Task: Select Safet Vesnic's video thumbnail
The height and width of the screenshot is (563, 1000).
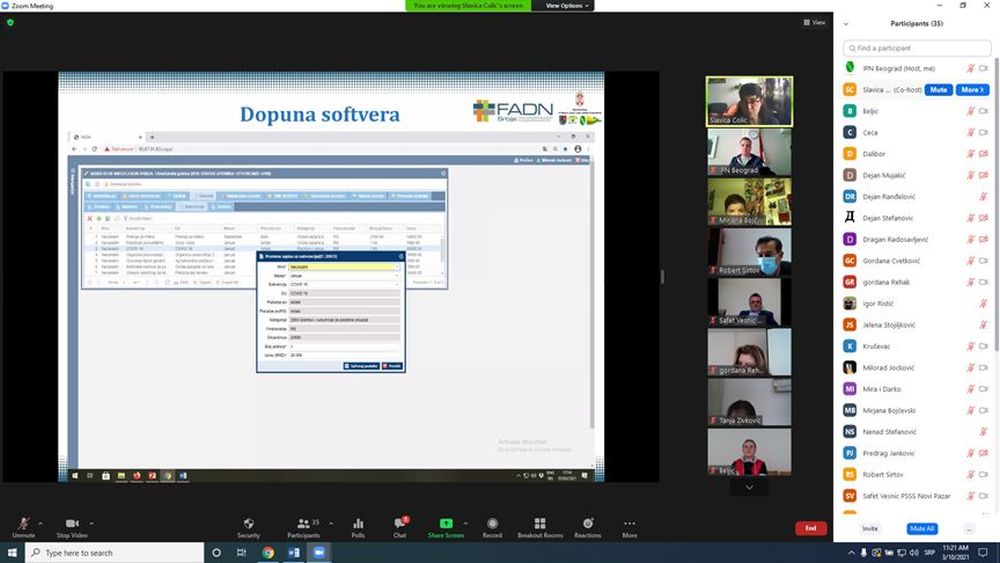Action: point(749,302)
